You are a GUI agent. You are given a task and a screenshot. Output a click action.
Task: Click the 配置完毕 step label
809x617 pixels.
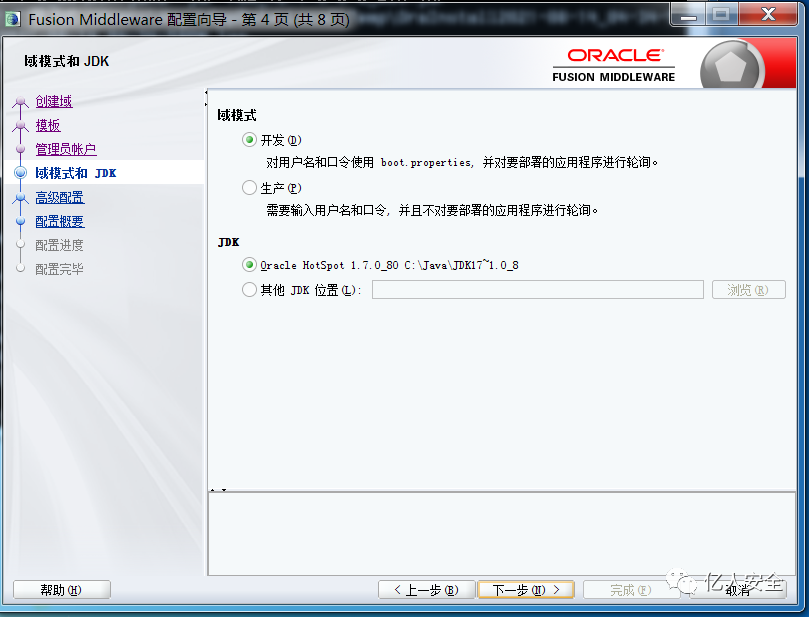59,269
